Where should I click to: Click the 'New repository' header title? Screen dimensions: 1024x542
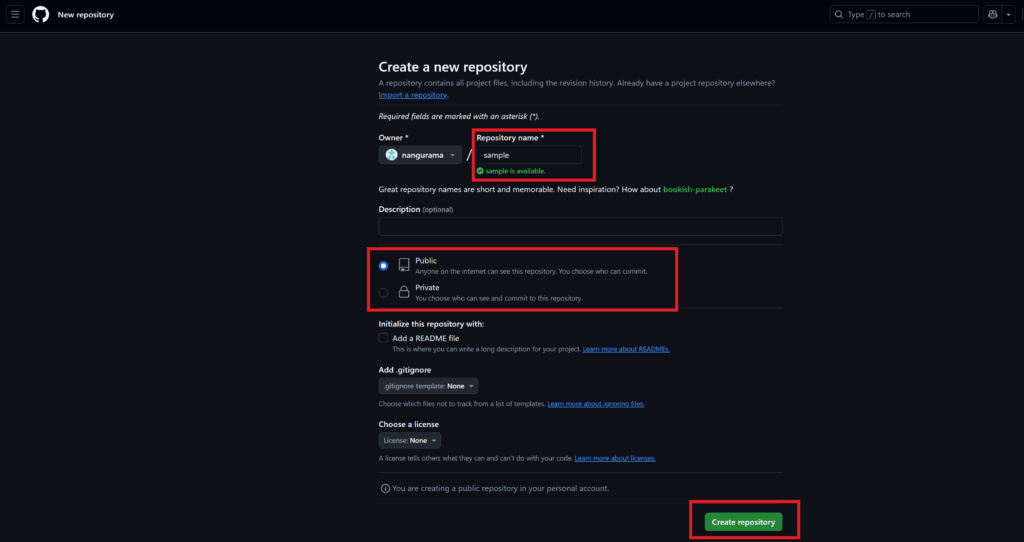click(x=86, y=14)
